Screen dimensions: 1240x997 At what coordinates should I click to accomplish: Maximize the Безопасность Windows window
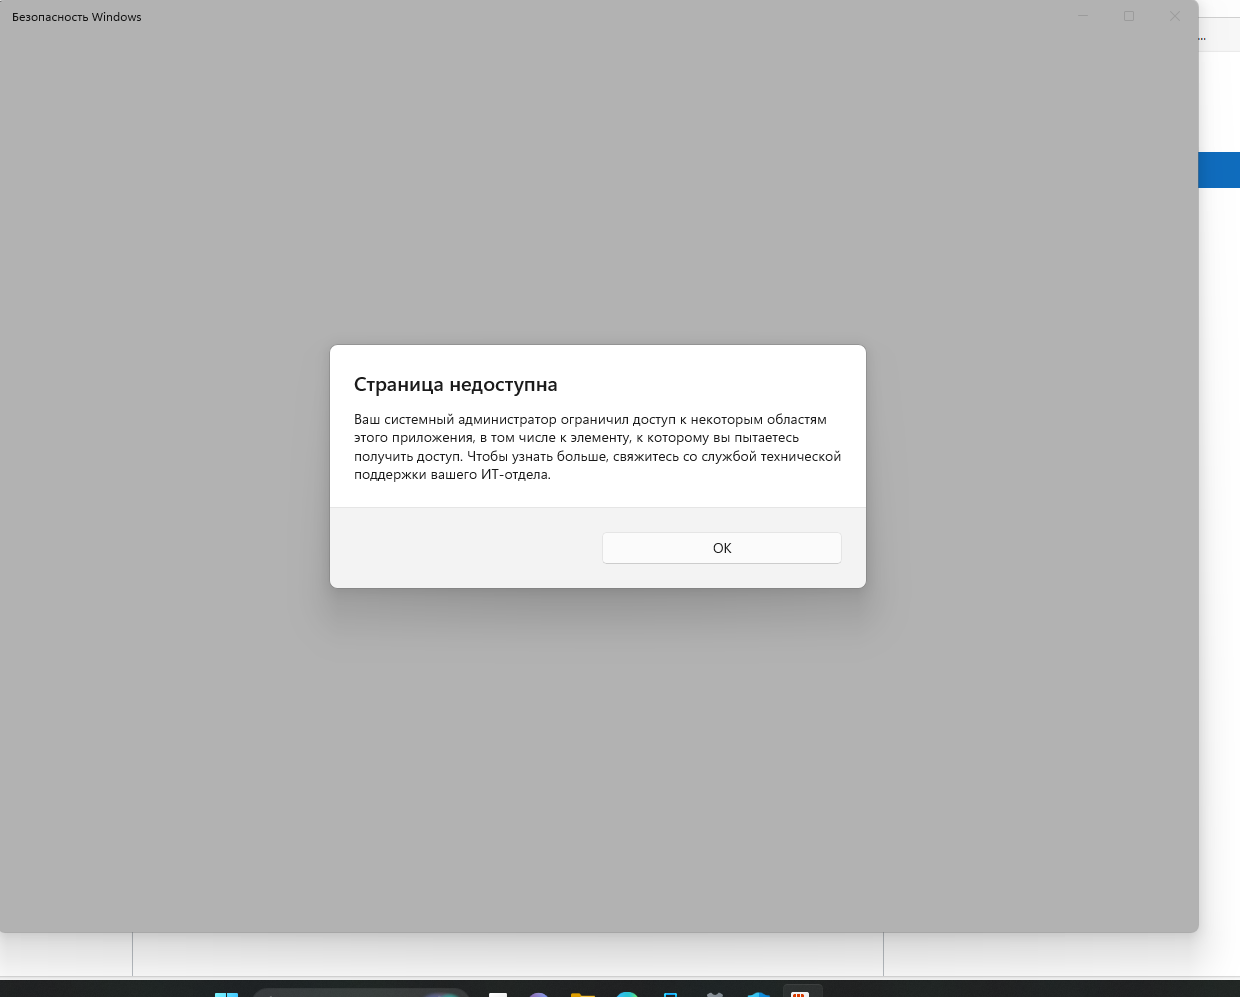(x=1129, y=16)
